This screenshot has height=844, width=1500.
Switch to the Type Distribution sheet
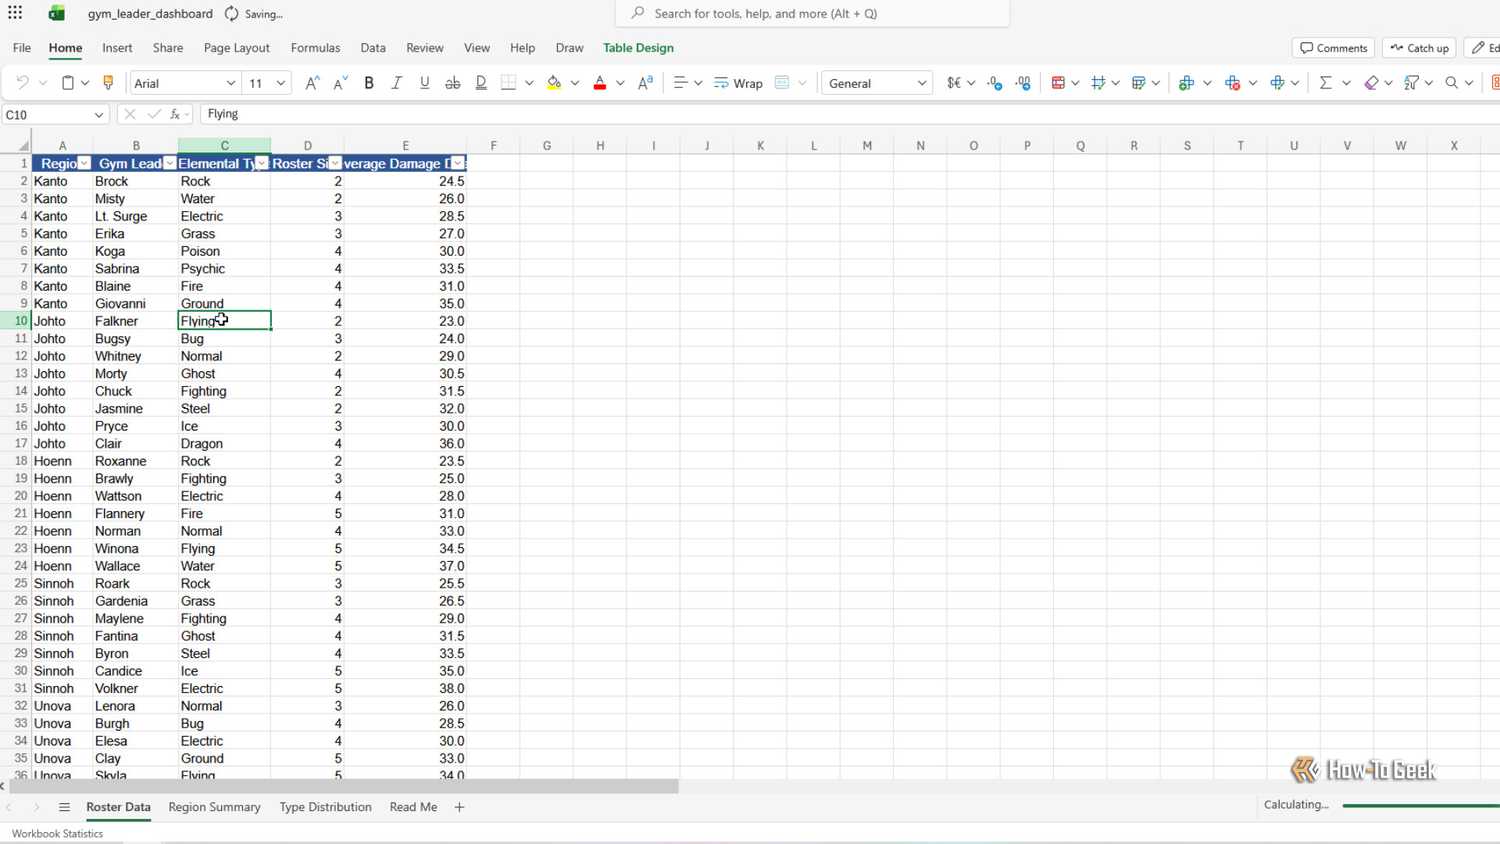[325, 807]
